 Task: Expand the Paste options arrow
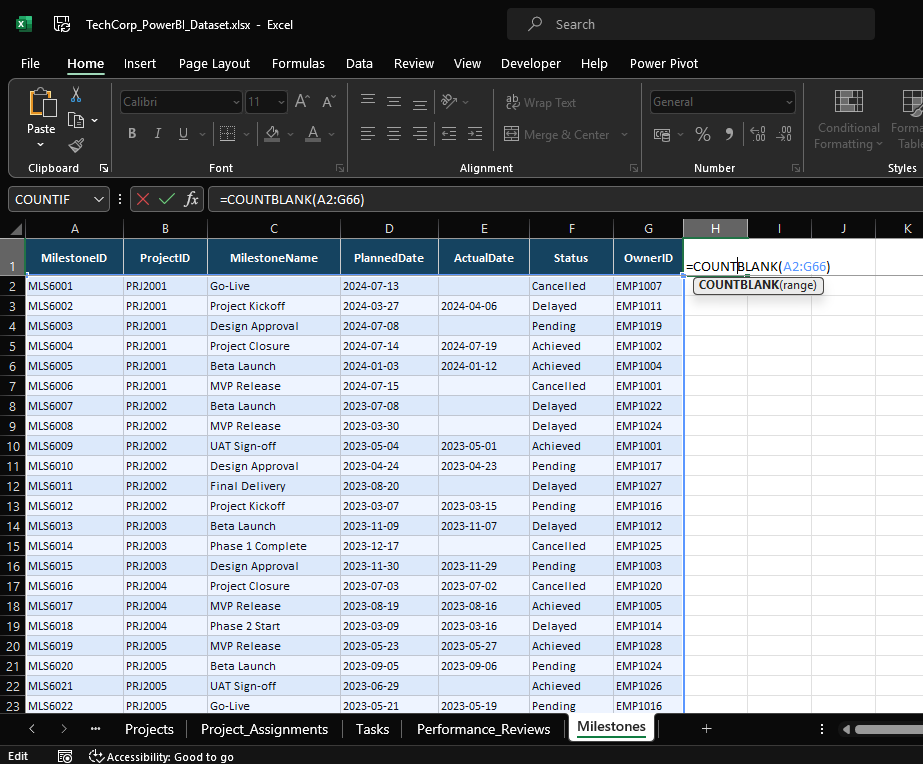point(41,145)
